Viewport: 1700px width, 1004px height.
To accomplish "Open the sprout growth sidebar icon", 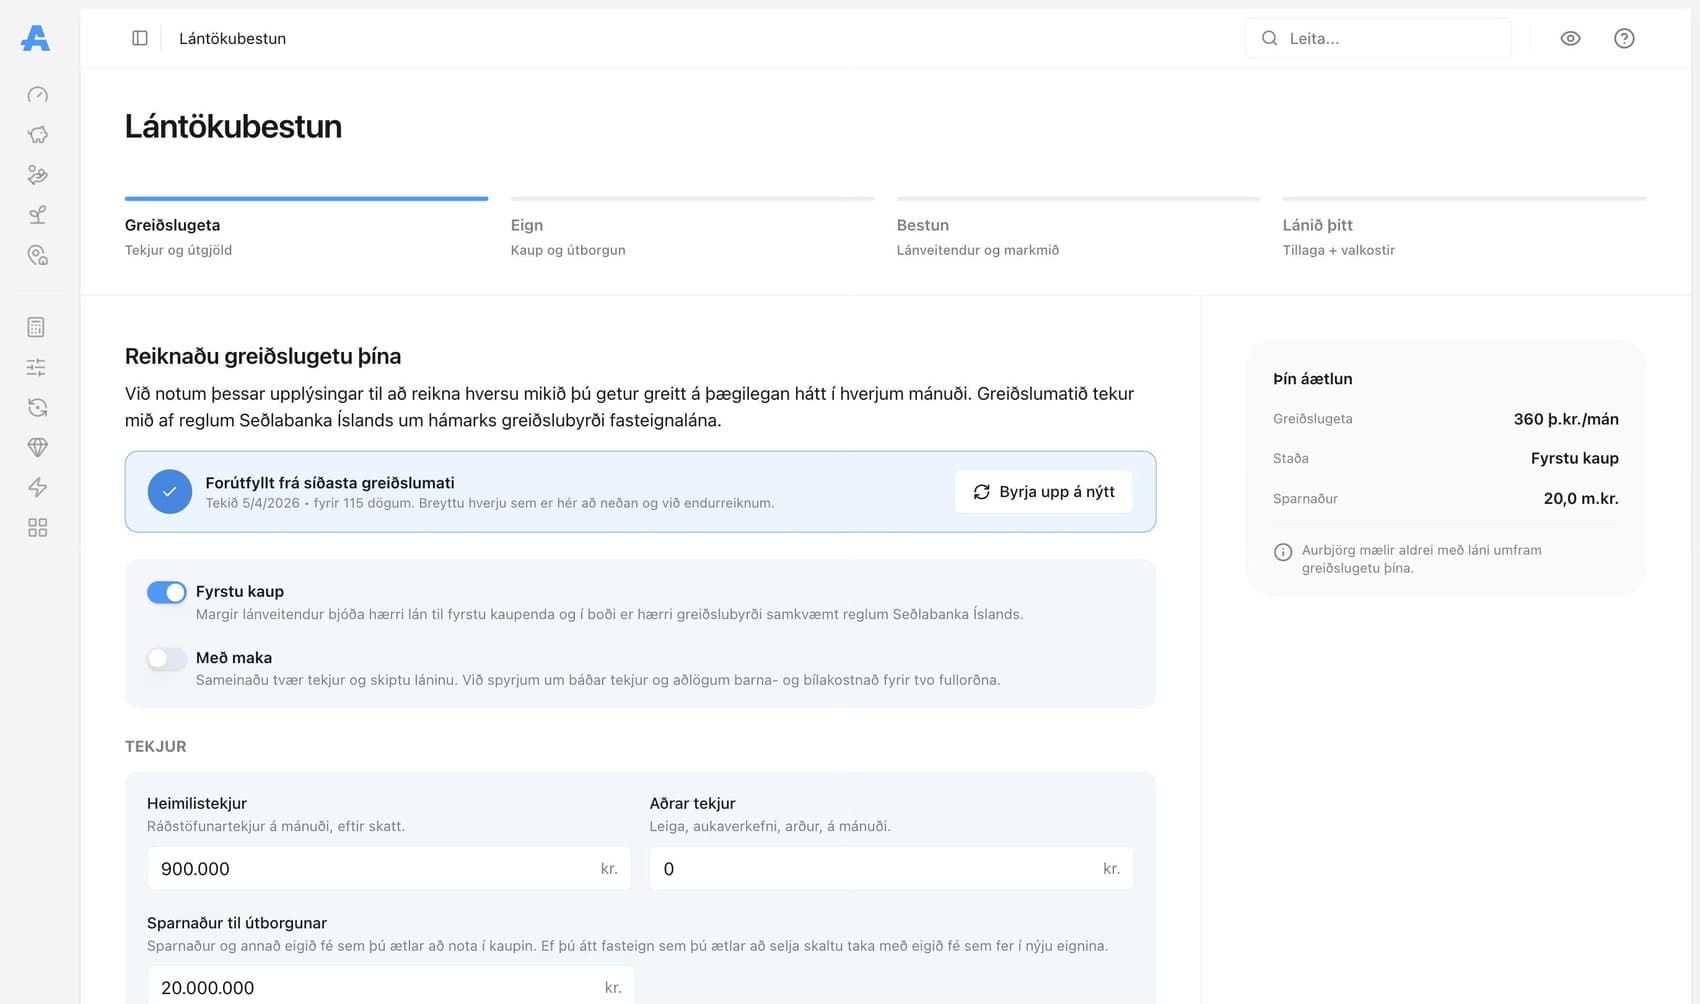I will [x=37, y=215].
